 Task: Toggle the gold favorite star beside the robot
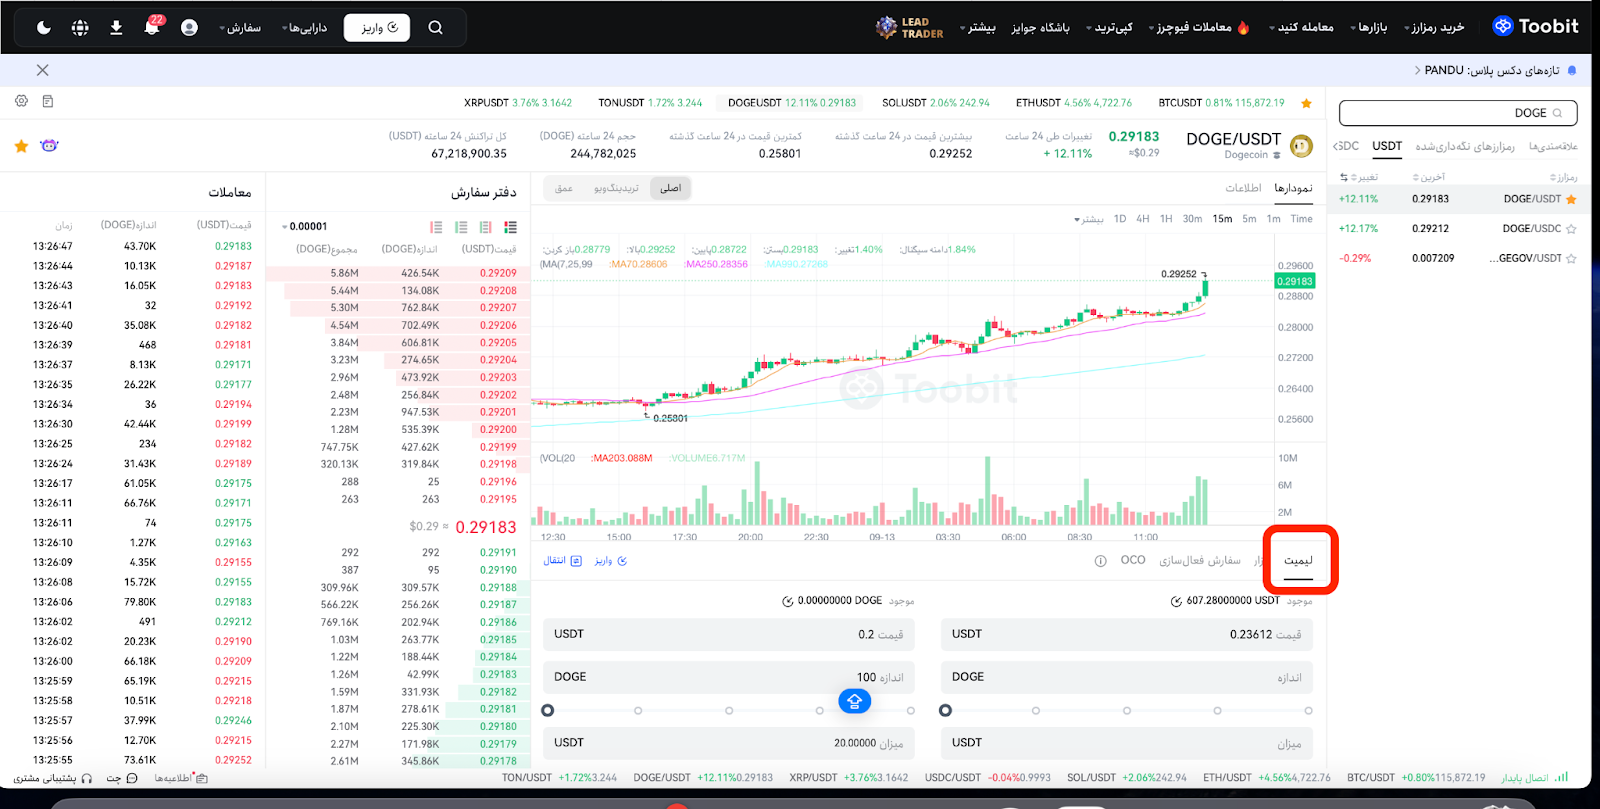pyautogui.click(x=21, y=146)
